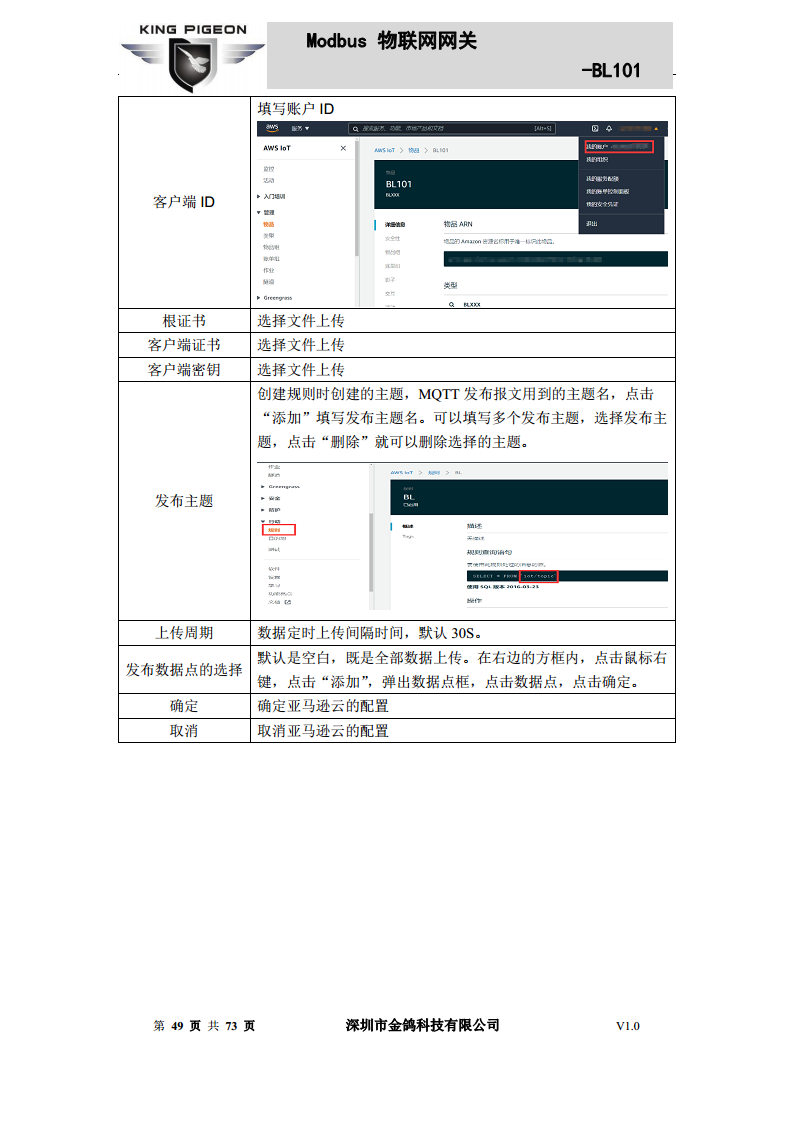
Task: Click the 规则查询语句 heading
Action: point(490,552)
